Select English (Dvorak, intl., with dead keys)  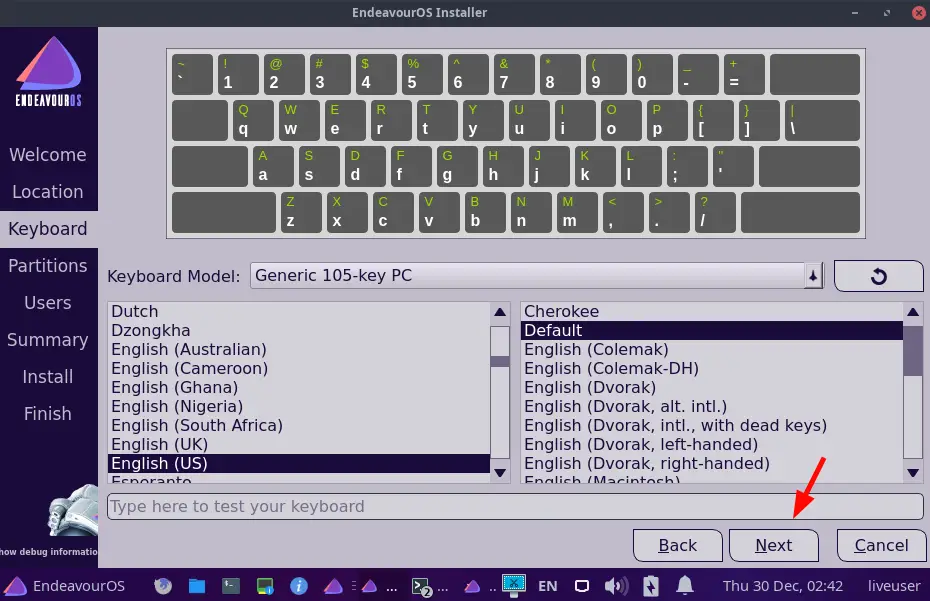coord(712,425)
